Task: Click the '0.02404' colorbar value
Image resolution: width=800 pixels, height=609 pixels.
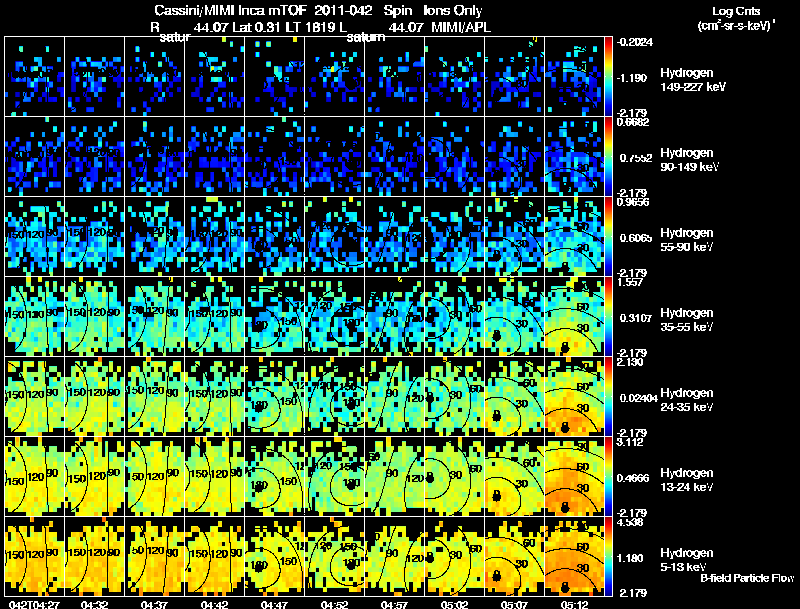Action: (638, 398)
